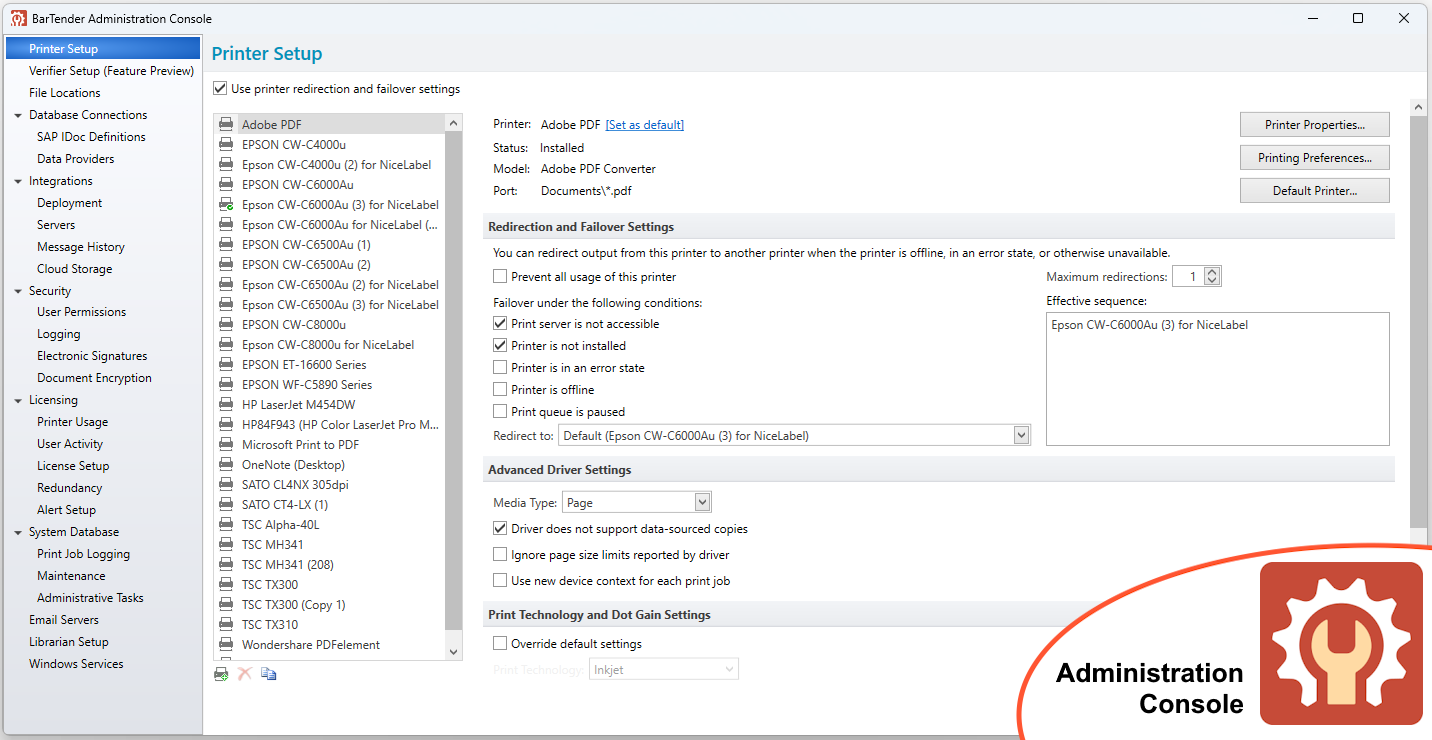Uncheck Print server is not accessible

point(500,324)
